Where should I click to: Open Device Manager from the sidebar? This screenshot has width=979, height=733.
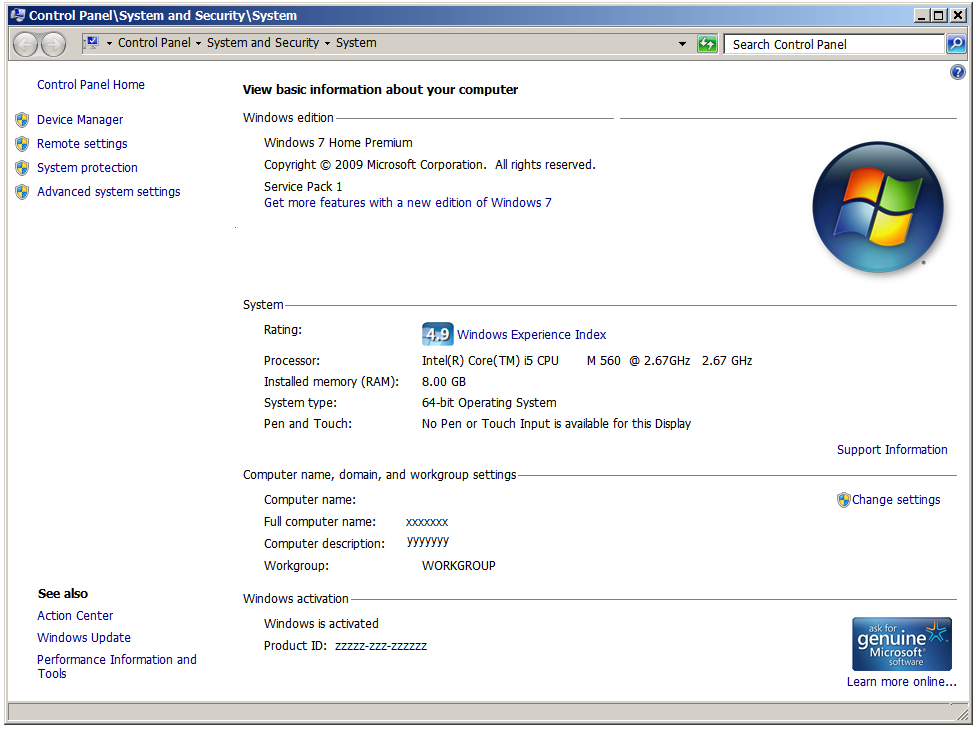click(80, 120)
